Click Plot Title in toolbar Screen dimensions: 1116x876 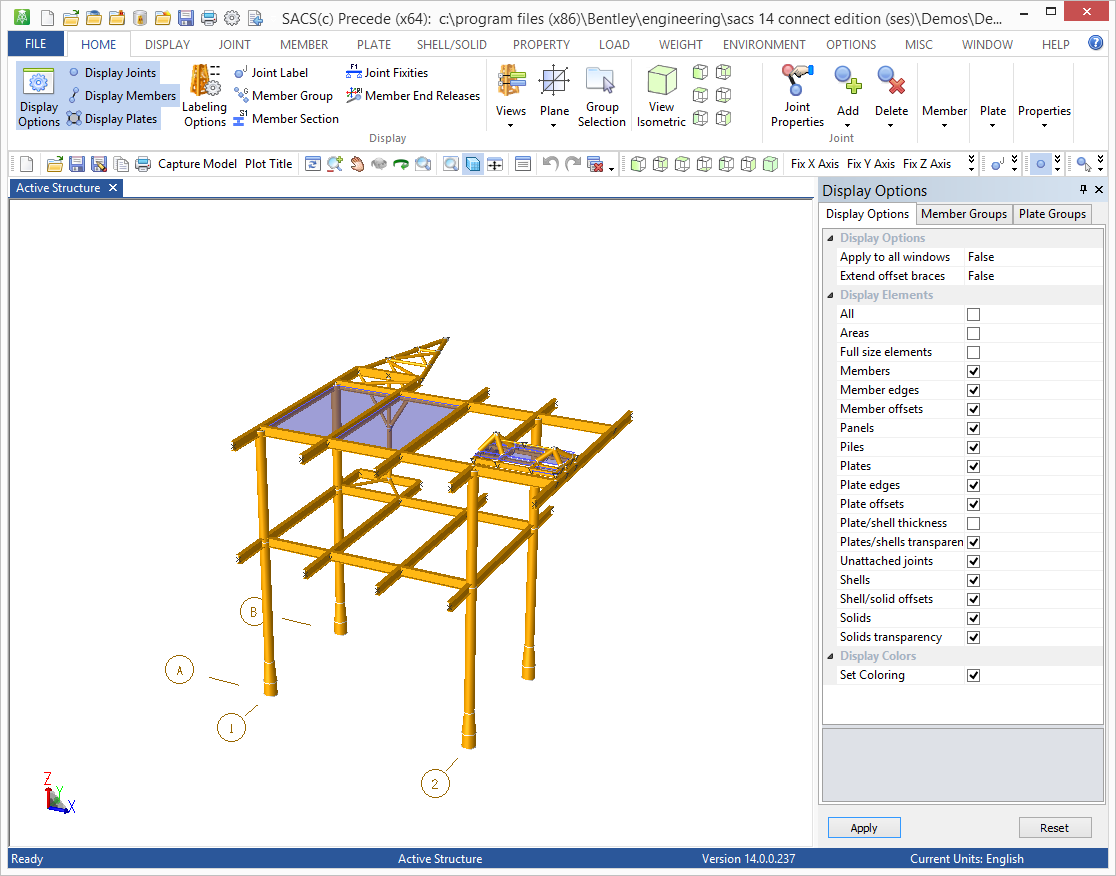click(x=268, y=164)
